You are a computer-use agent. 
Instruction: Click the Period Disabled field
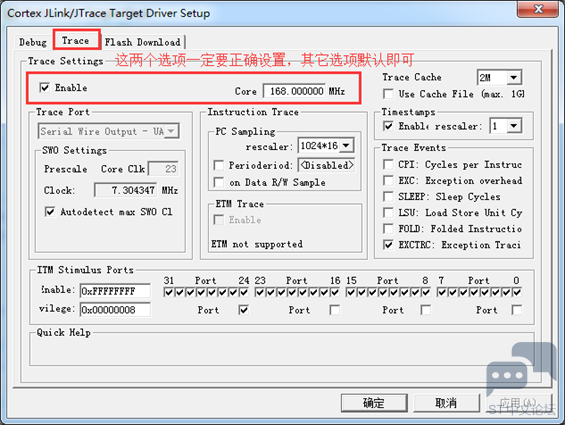click(326, 165)
